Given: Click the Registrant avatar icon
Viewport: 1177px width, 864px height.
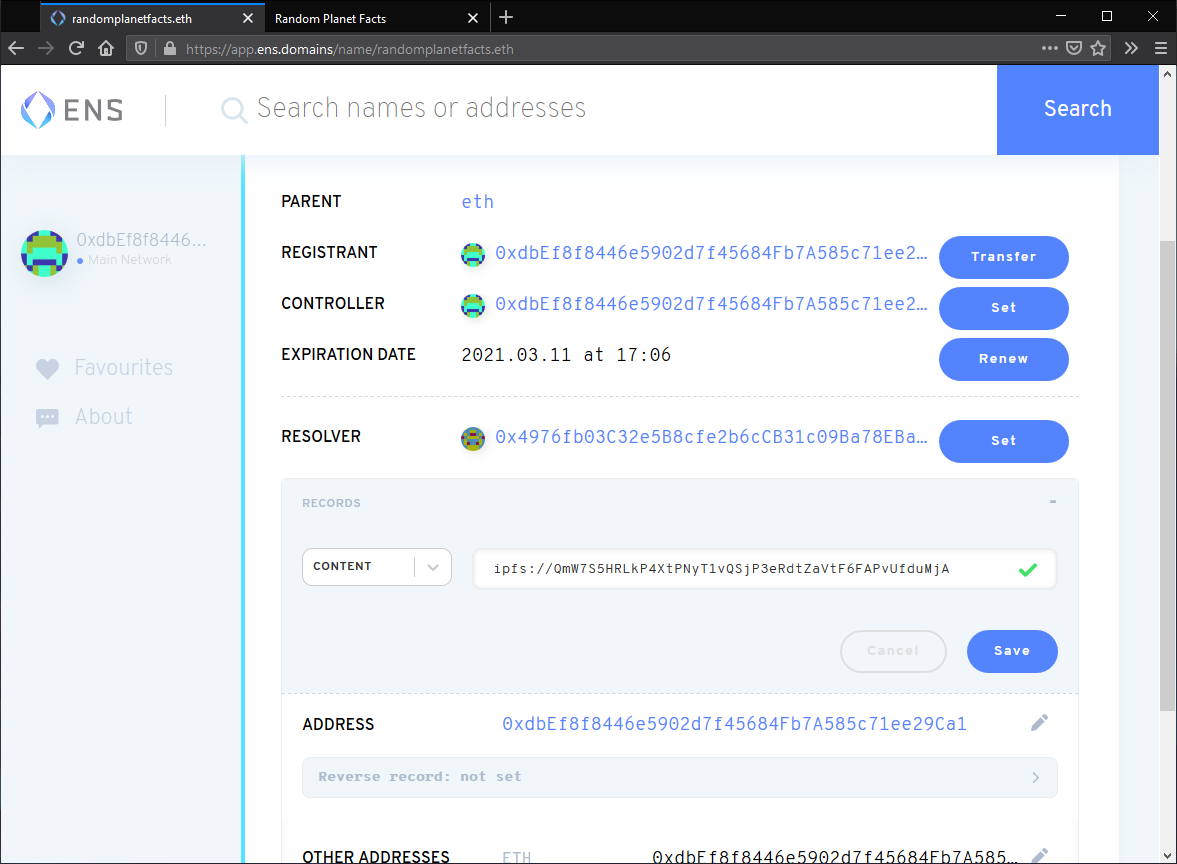Looking at the screenshot, I should (x=472, y=254).
